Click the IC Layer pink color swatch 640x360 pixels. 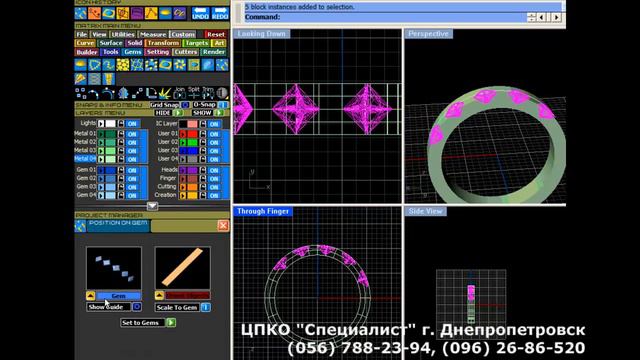[193, 124]
